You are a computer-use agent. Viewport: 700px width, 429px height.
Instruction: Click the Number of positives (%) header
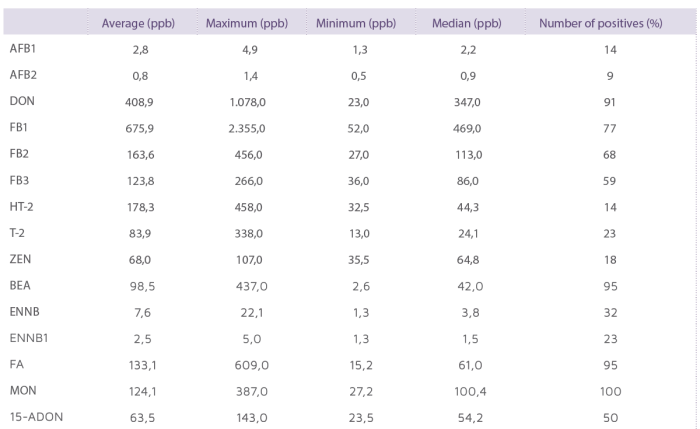coord(600,23)
